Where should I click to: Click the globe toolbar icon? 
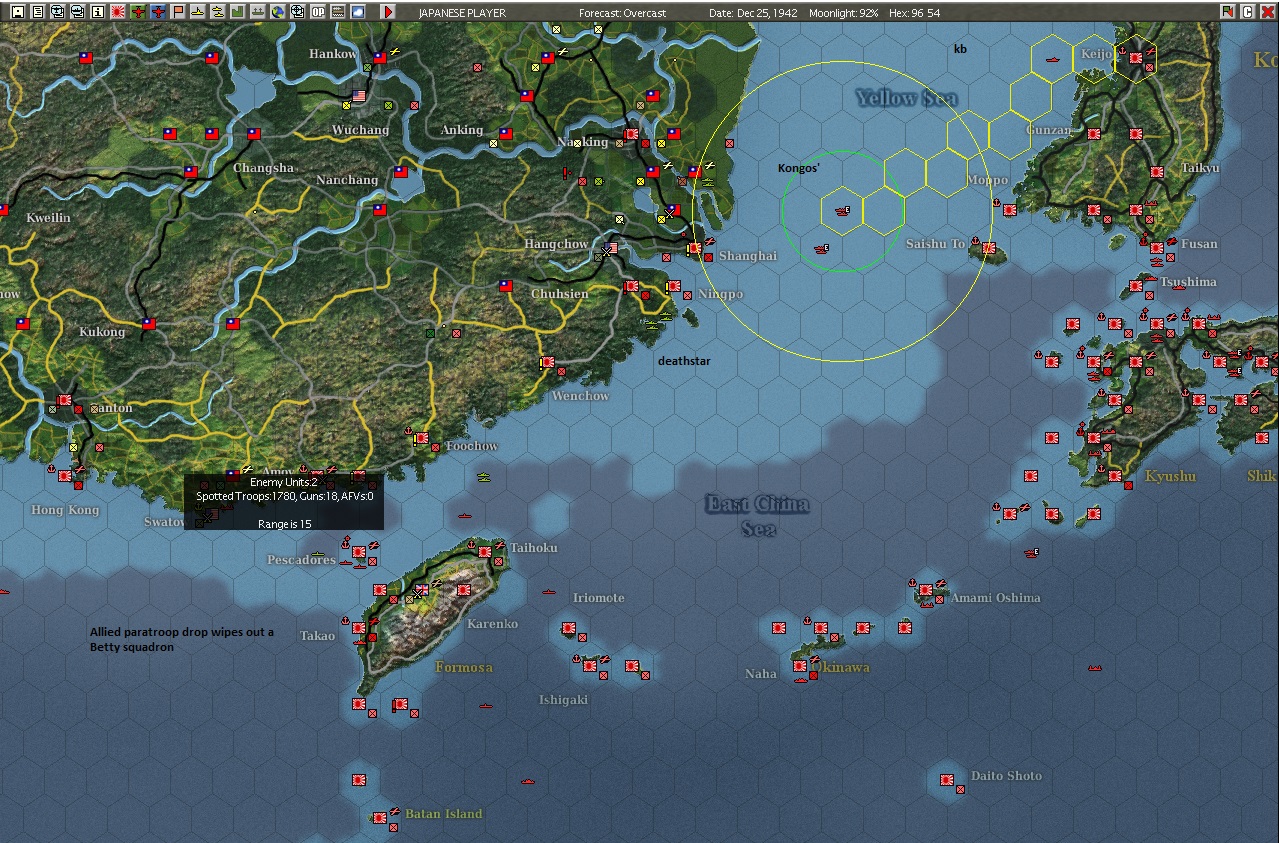[x=277, y=12]
